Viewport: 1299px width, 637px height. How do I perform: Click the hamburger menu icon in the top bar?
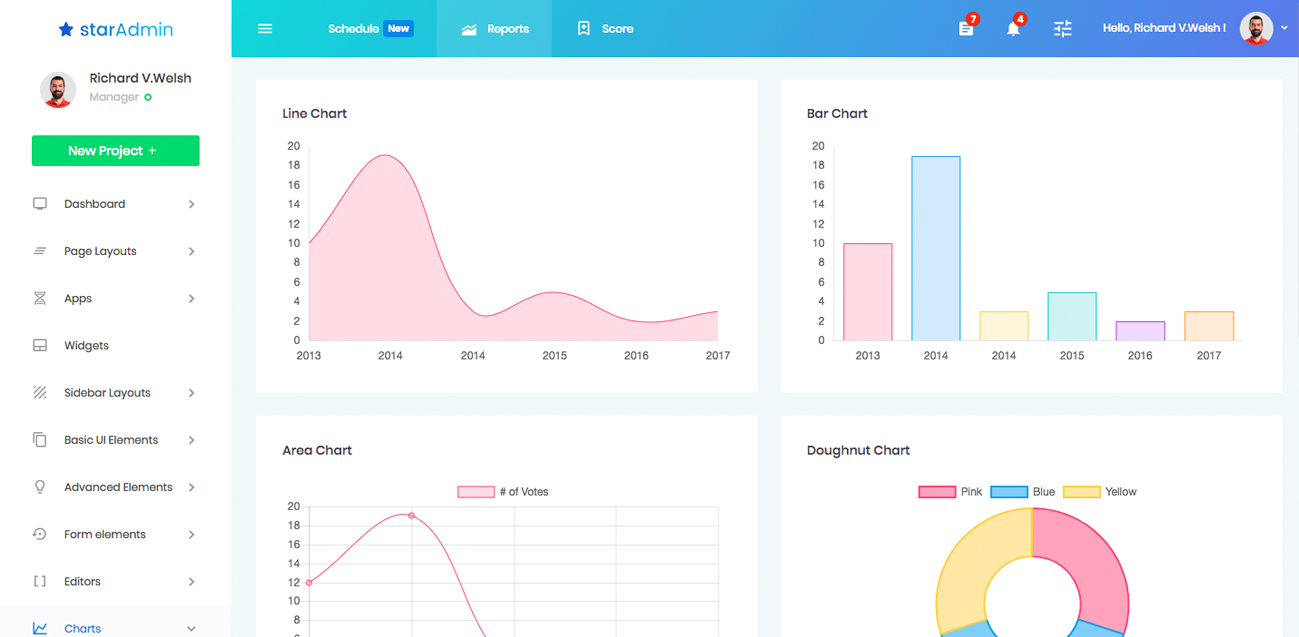tap(265, 29)
